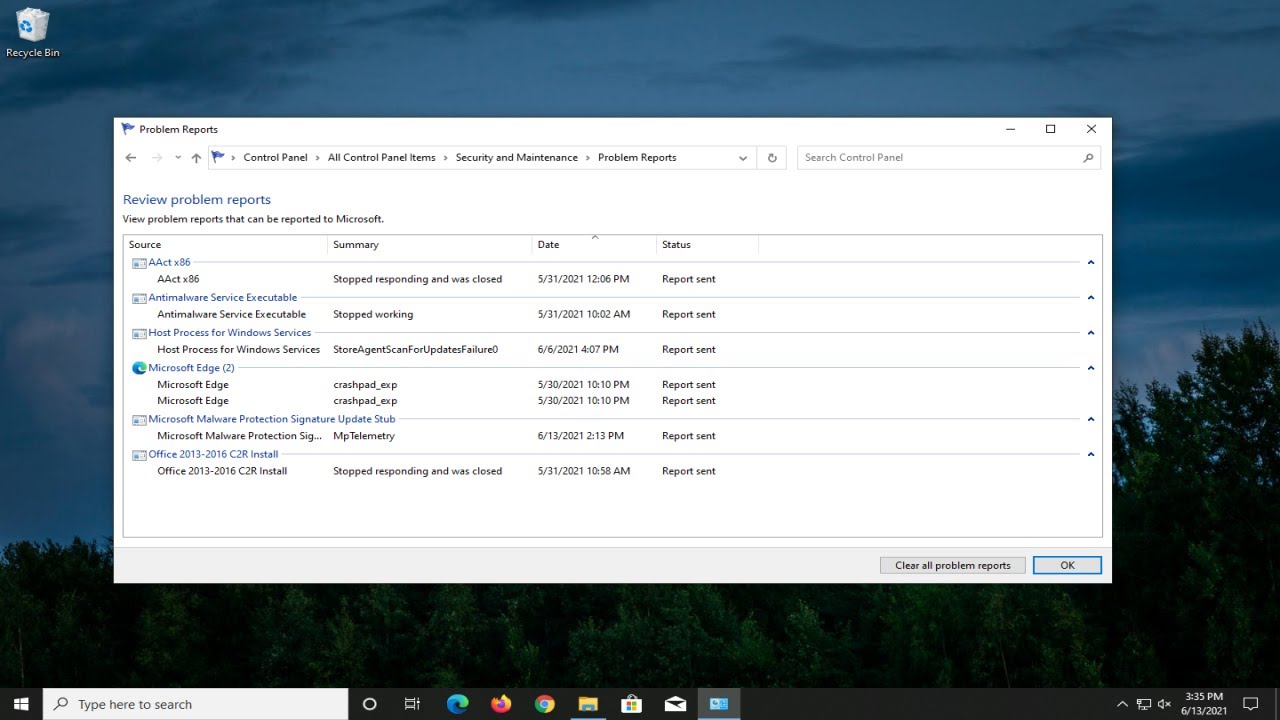Minimize the Problem Reports window
This screenshot has width=1280, height=720.
(1010, 129)
